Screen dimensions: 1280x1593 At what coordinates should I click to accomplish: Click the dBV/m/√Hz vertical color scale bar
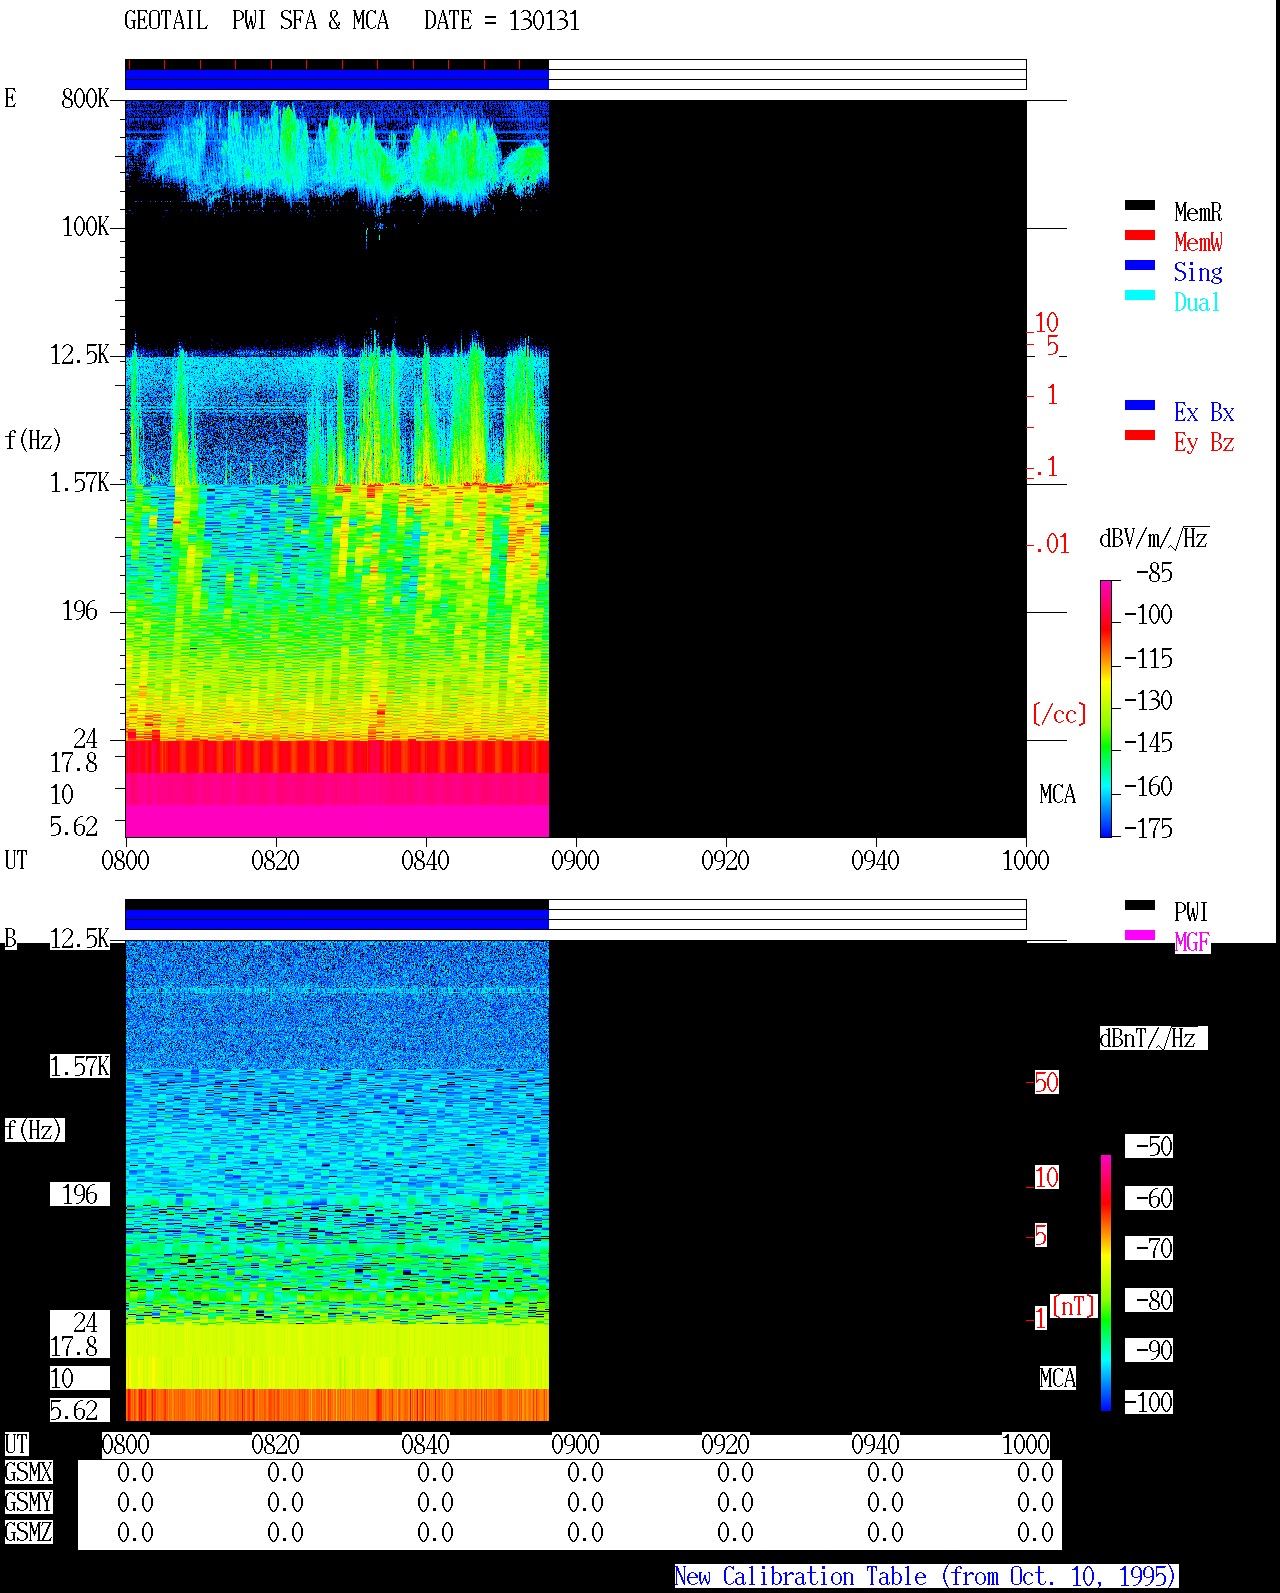click(1106, 708)
